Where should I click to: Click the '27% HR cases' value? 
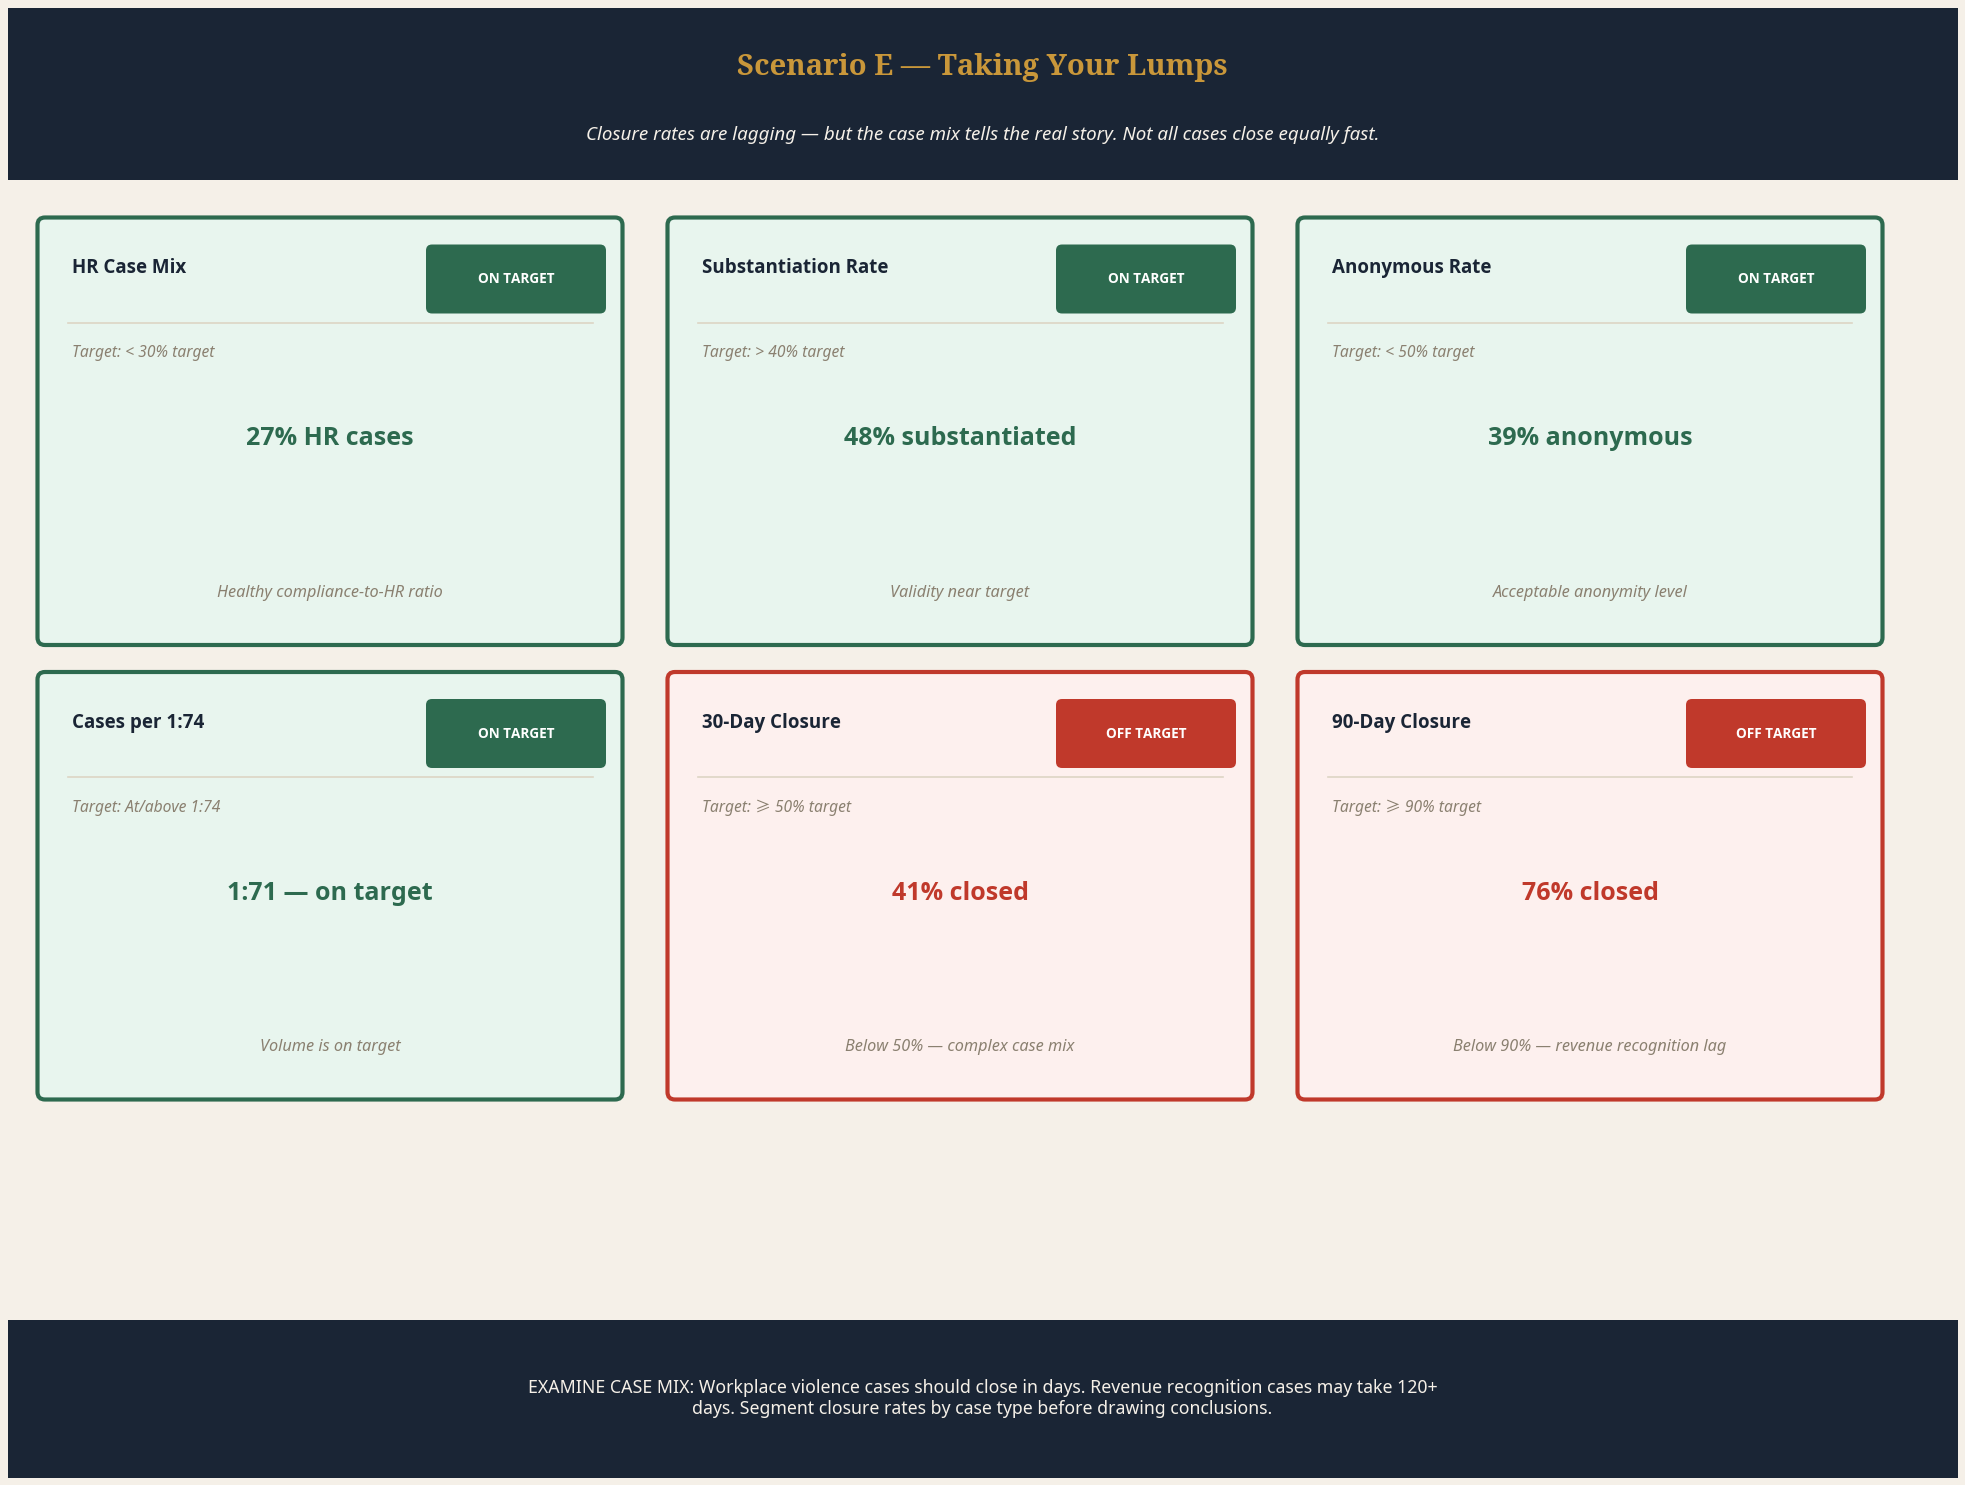pyautogui.click(x=330, y=436)
